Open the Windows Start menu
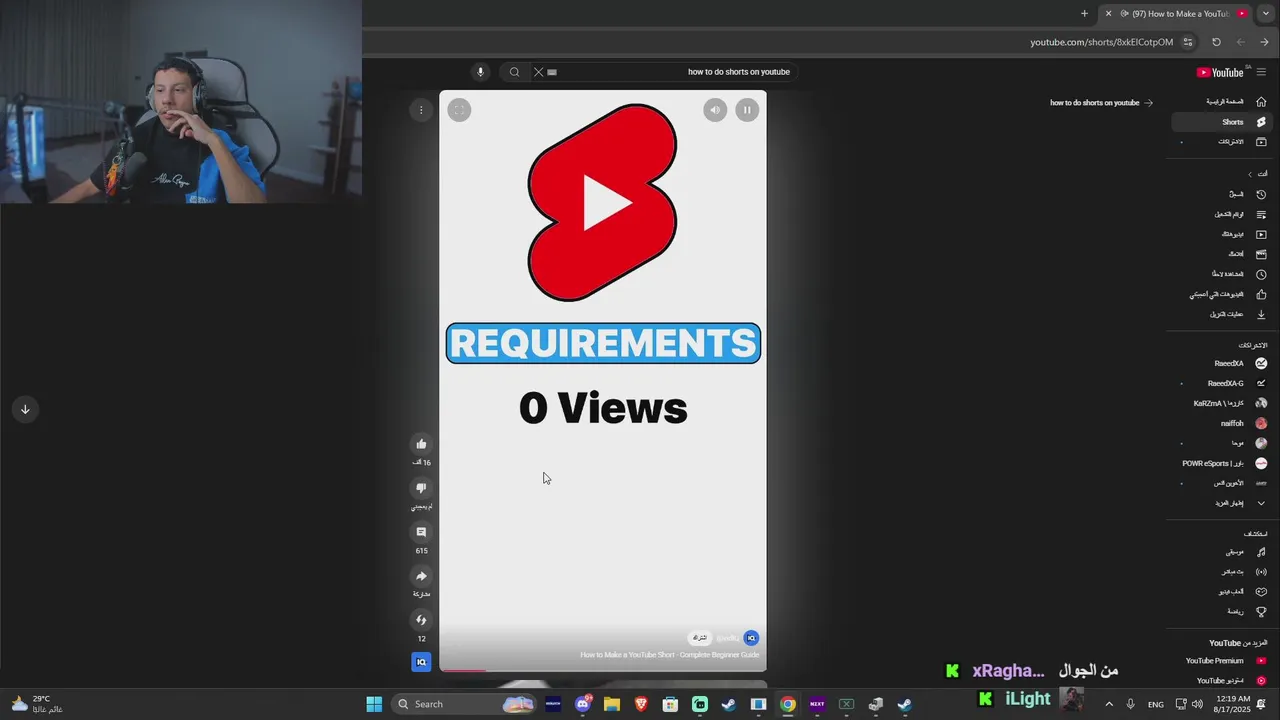The image size is (1280, 720). point(374,704)
